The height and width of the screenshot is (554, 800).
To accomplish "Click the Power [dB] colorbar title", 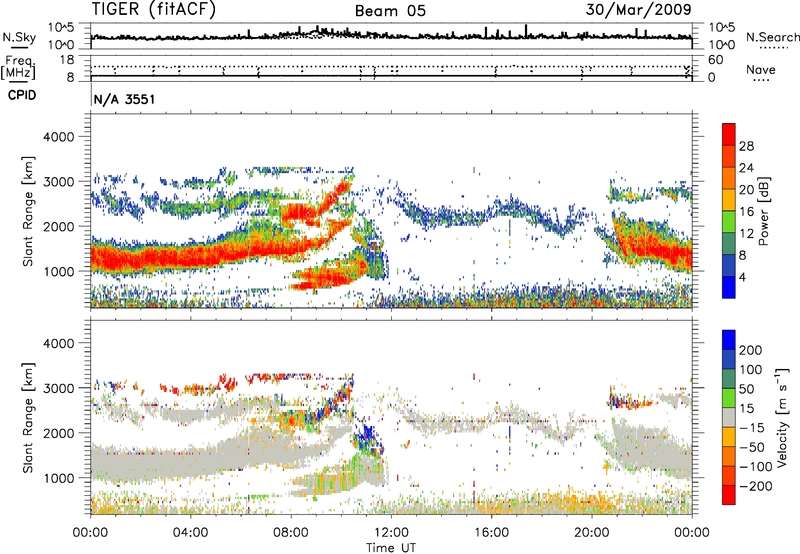I will (763, 211).
